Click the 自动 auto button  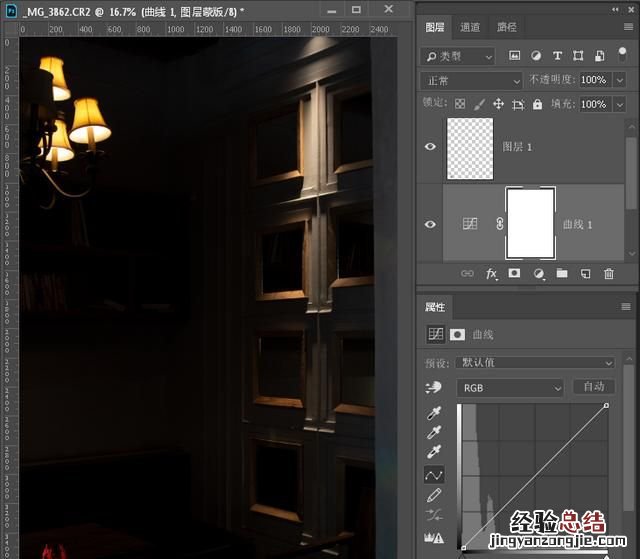click(x=593, y=387)
